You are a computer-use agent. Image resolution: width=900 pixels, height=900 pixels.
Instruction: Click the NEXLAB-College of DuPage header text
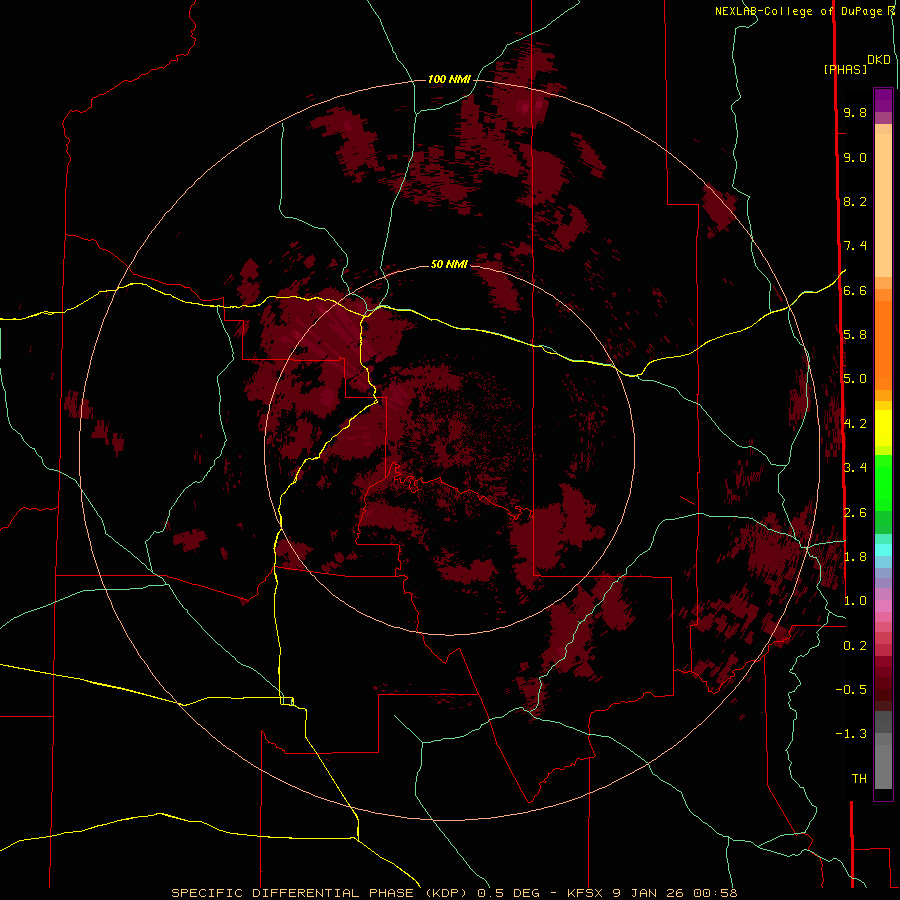[x=798, y=11]
